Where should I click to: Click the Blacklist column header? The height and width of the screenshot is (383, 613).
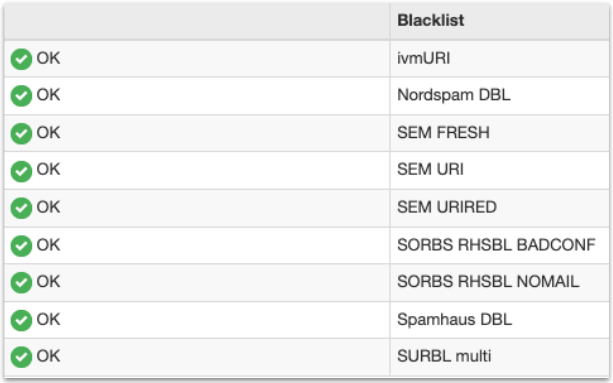[x=430, y=20]
